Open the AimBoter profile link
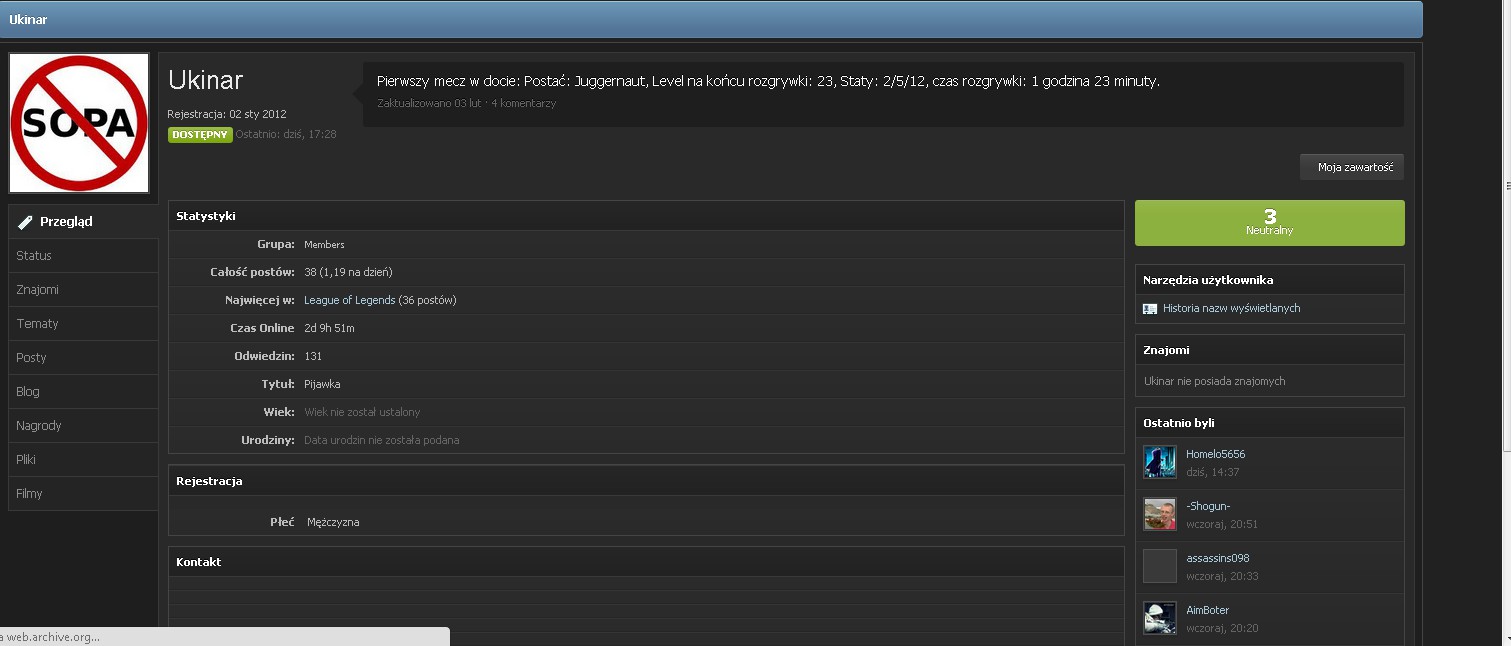 click(1207, 610)
